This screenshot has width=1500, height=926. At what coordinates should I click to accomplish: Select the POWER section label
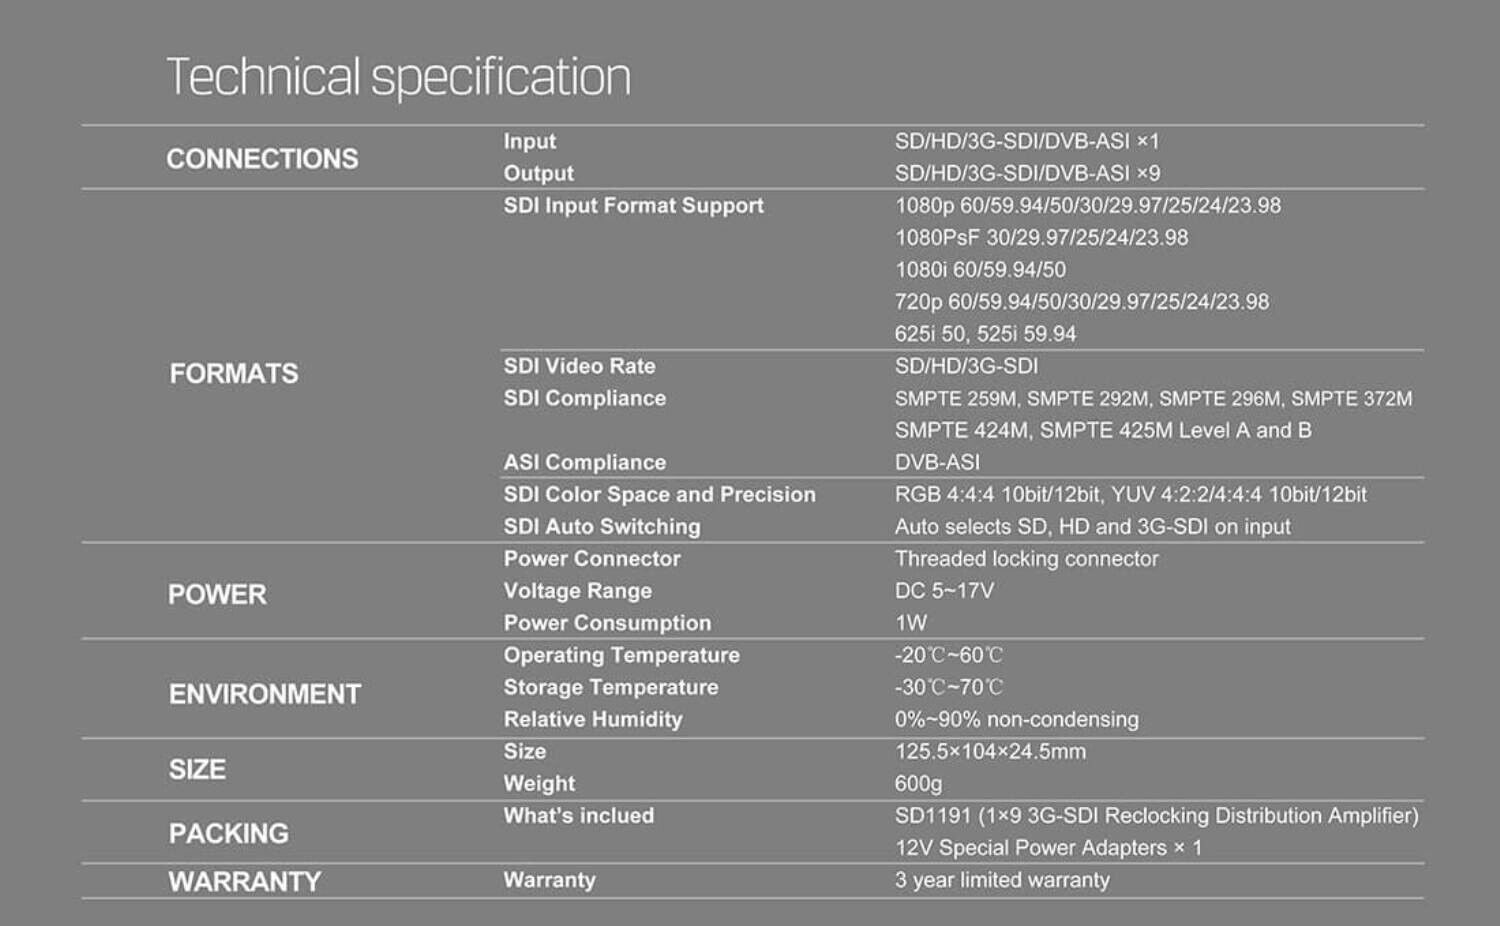coord(217,595)
